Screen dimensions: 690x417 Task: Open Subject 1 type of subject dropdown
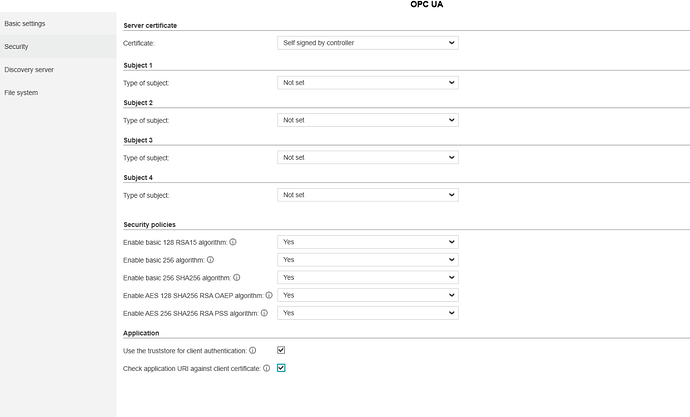click(367, 82)
